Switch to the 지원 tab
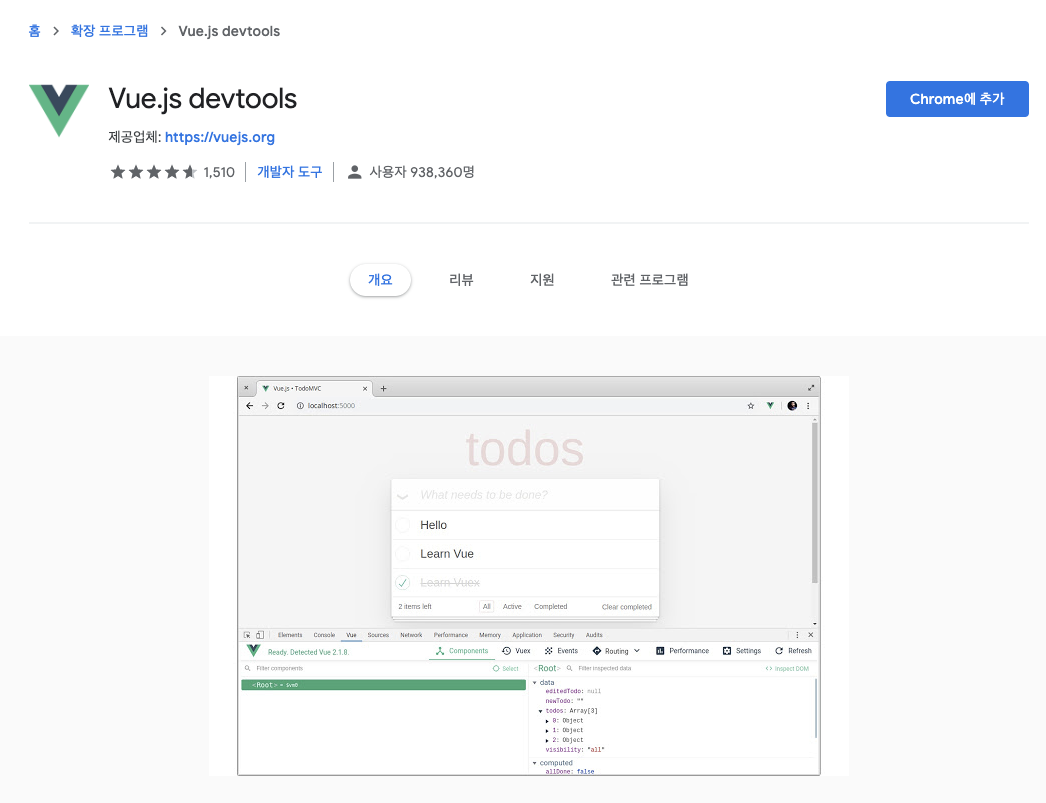 (x=542, y=279)
